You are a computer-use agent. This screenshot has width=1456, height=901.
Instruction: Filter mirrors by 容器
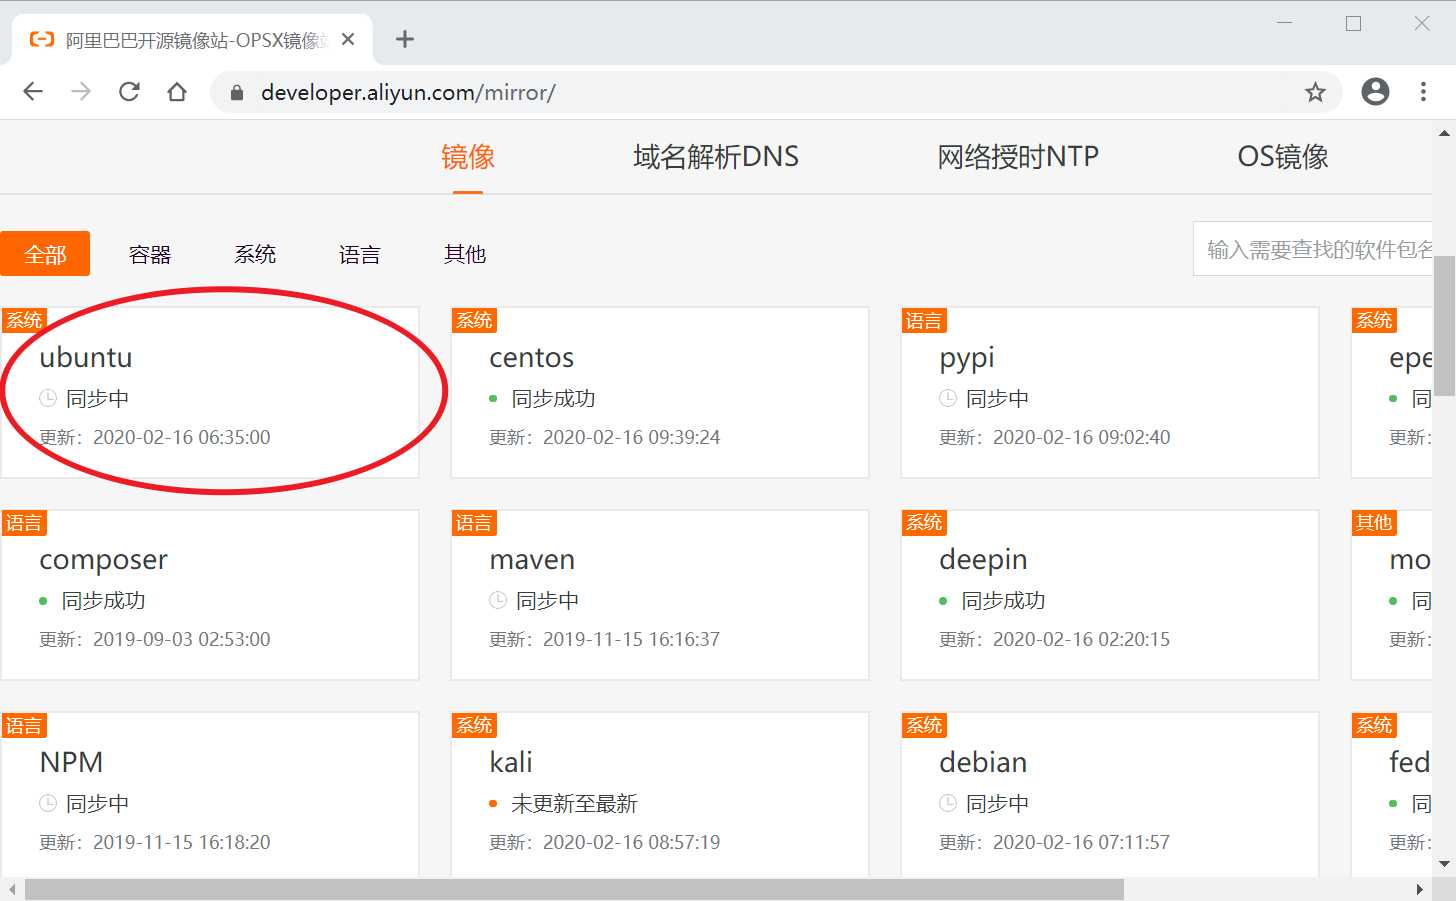[x=150, y=254]
